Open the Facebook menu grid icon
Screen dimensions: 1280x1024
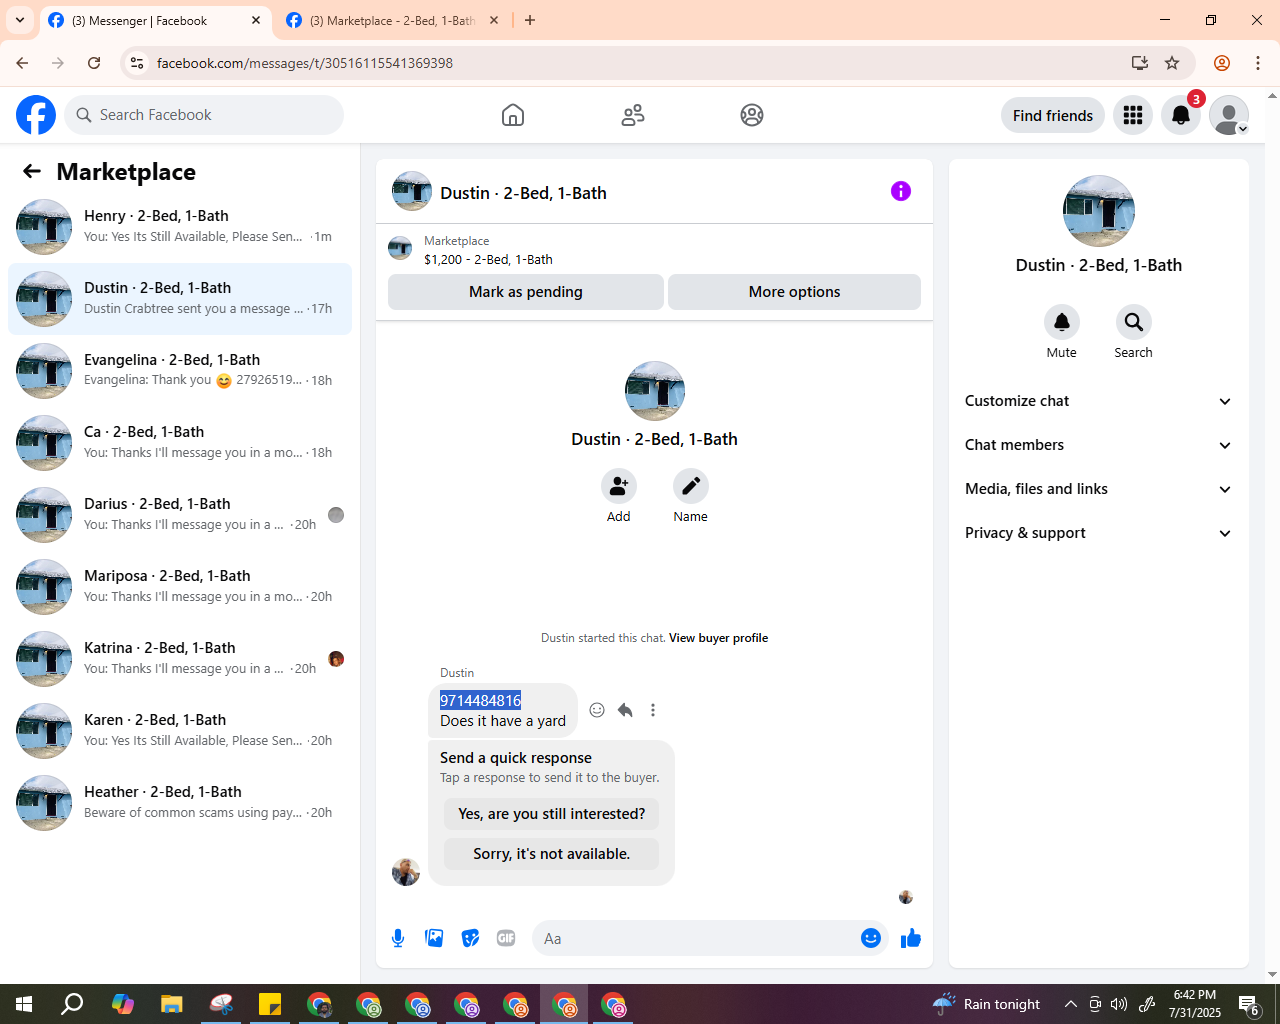[x=1133, y=115]
